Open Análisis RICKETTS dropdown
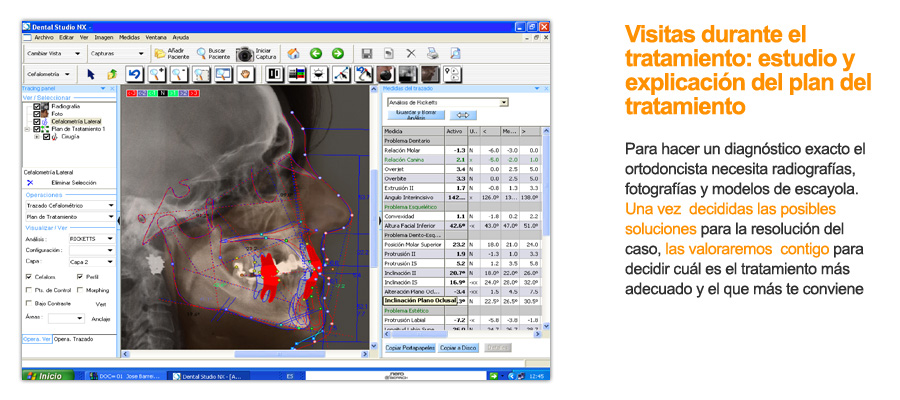 91,238
